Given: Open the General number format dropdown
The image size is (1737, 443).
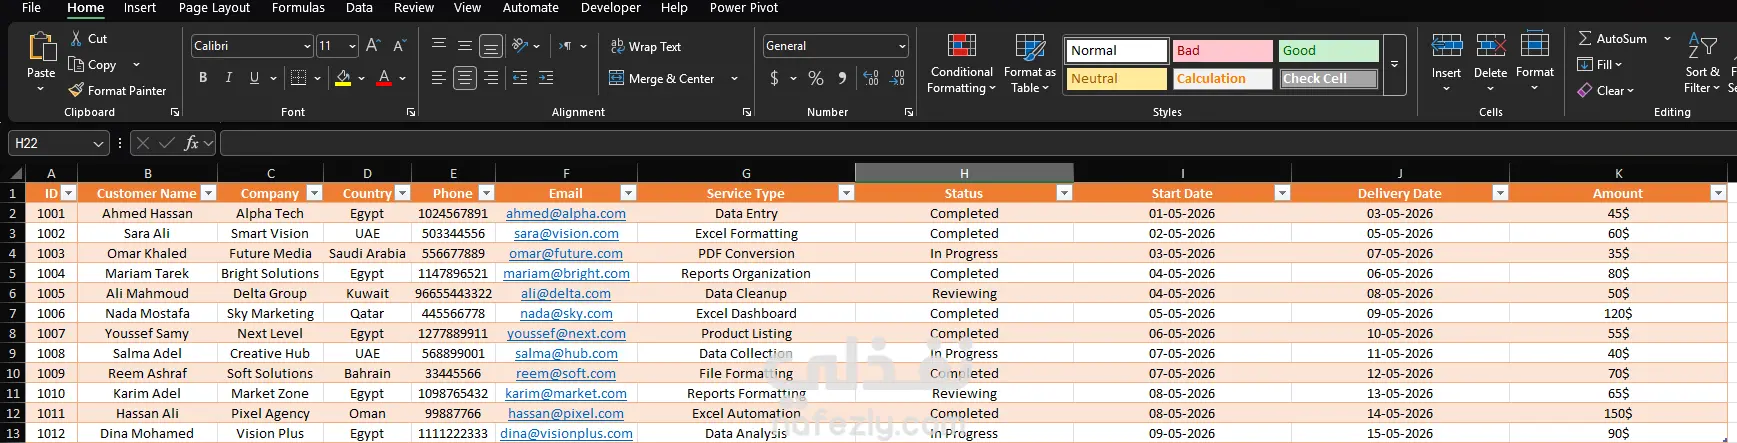Looking at the screenshot, I should point(902,46).
